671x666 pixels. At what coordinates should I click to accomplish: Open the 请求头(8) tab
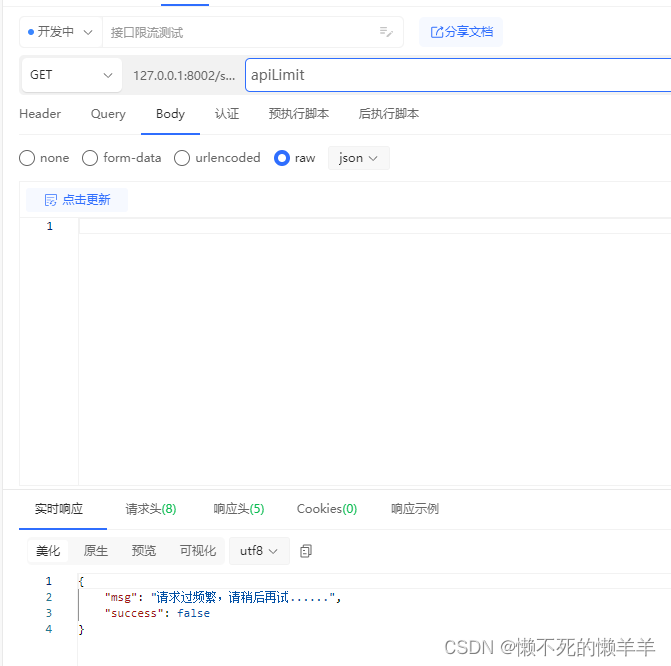point(151,509)
